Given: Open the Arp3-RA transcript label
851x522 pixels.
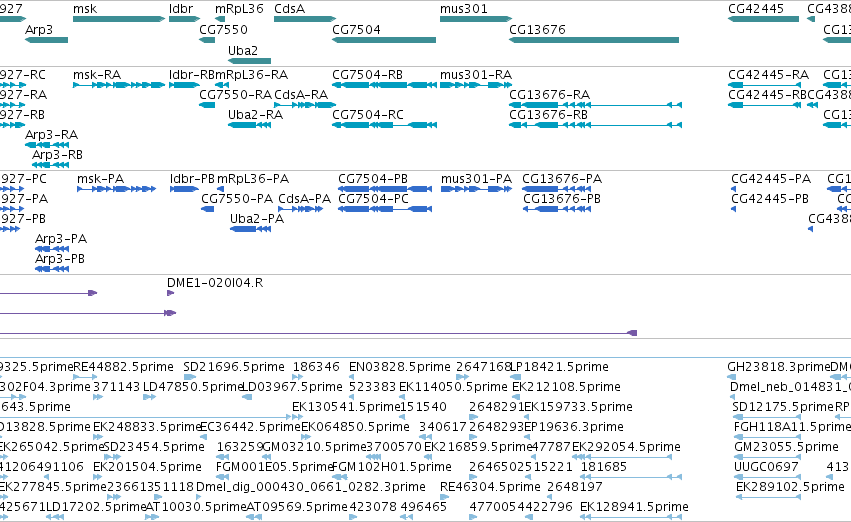Looking at the screenshot, I should click(52, 135).
